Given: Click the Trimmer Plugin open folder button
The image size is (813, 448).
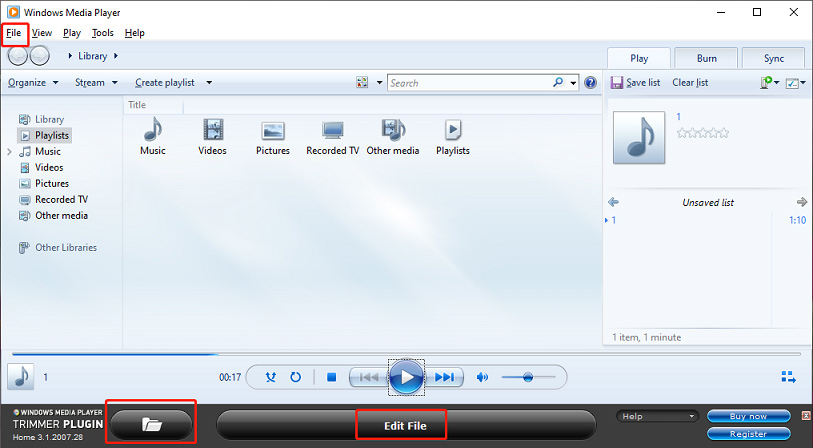Looking at the screenshot, I should tap(151, 425).
